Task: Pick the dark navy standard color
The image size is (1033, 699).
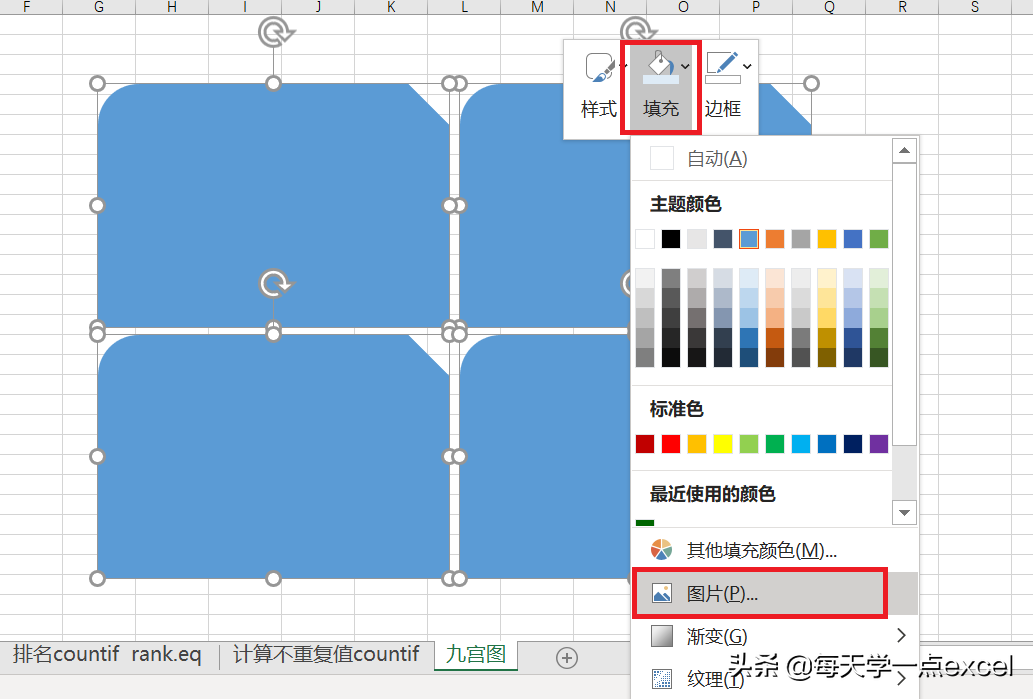Action: coord(853,444)
